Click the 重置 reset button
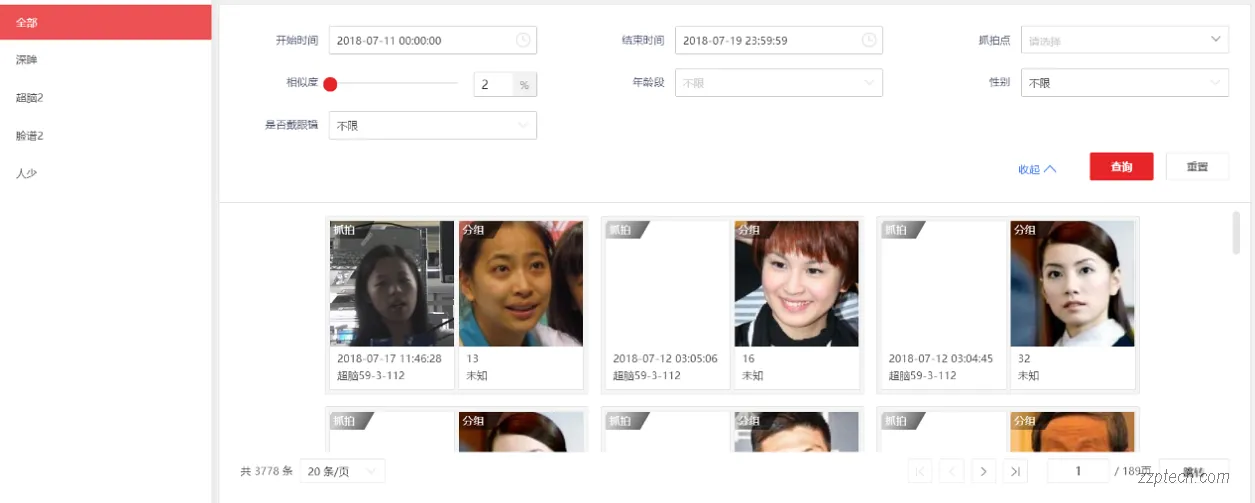The height and width of the screenshot is (503, 1255). click(x=1197, y=167)
